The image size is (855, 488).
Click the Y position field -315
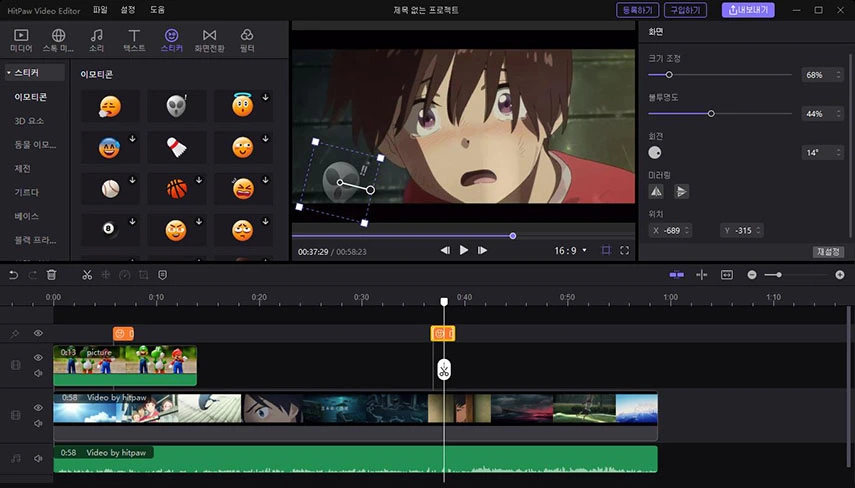[741, 231]
